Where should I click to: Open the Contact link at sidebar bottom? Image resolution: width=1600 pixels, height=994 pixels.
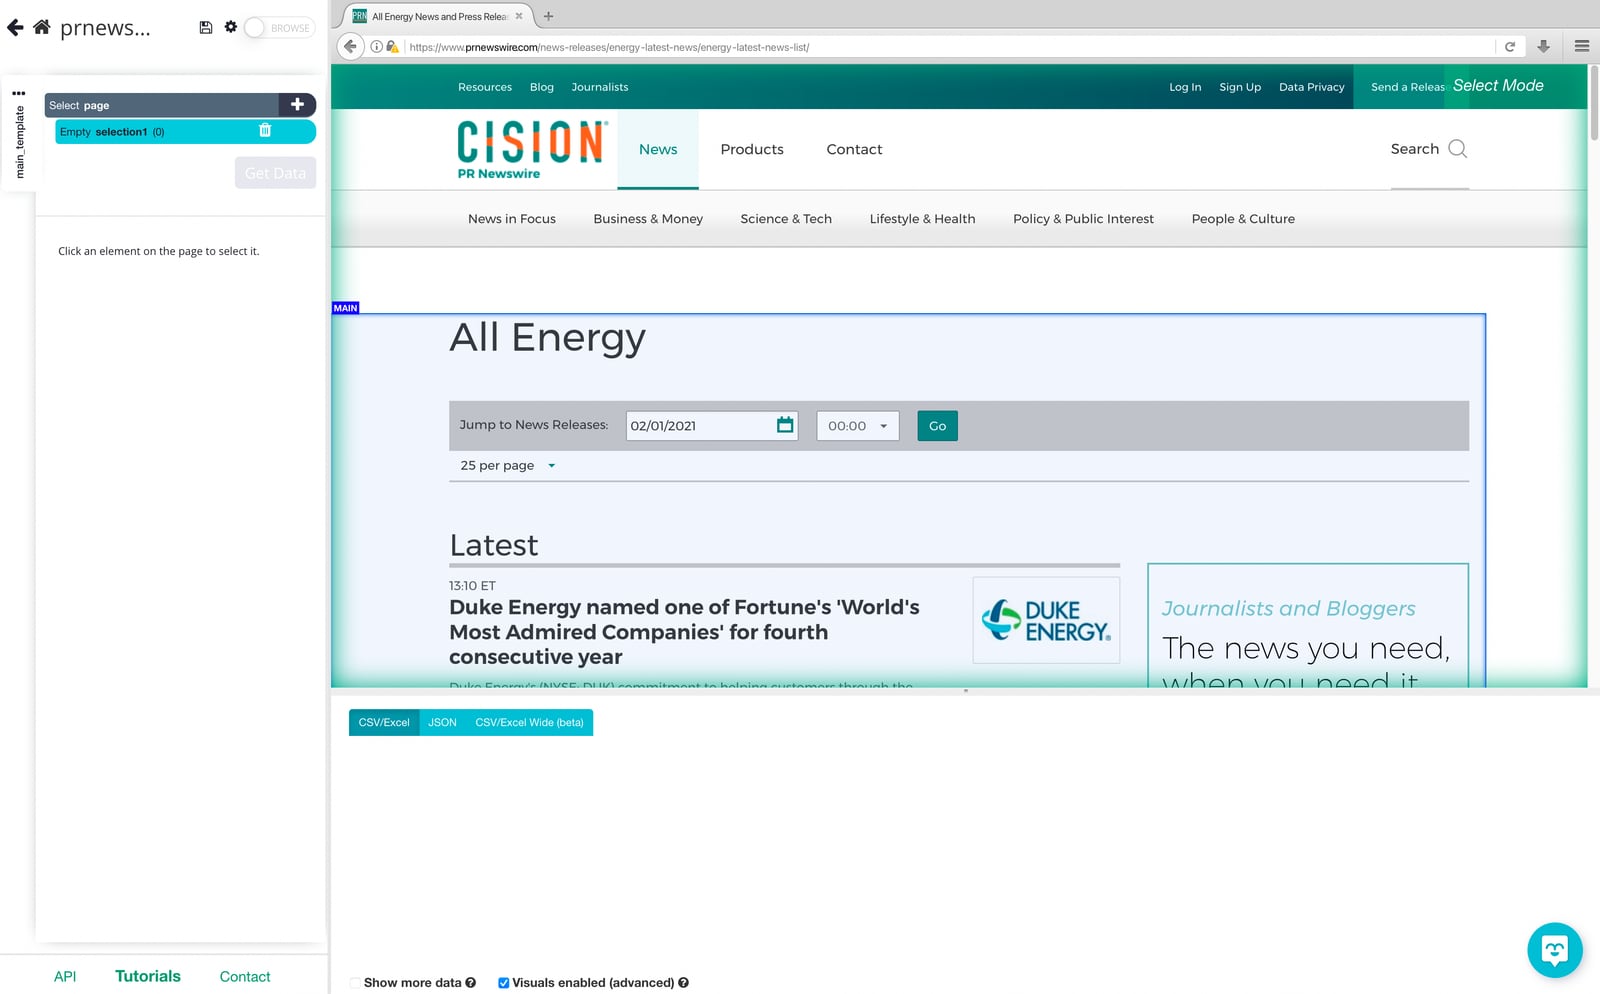pyautogui.click(x=245, y=977)
